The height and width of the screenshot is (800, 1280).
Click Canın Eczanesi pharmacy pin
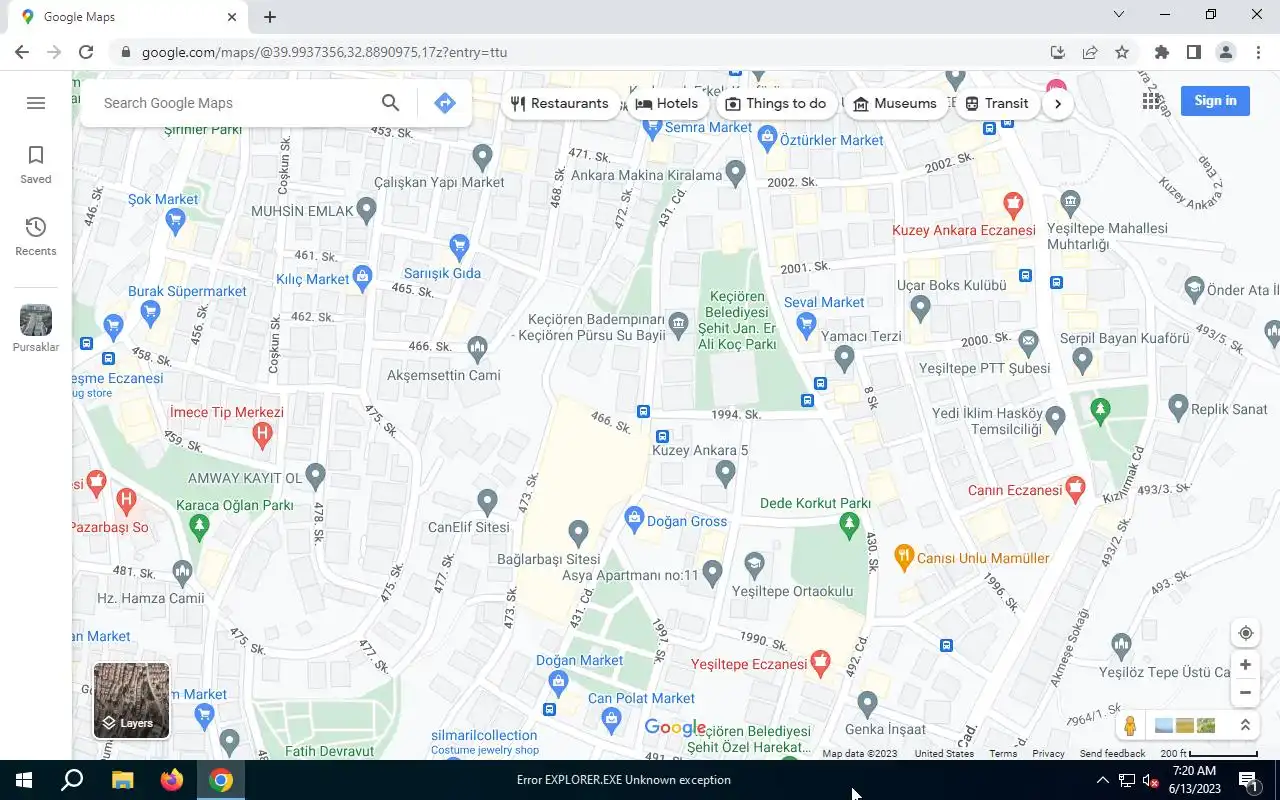click(1075, 488)
